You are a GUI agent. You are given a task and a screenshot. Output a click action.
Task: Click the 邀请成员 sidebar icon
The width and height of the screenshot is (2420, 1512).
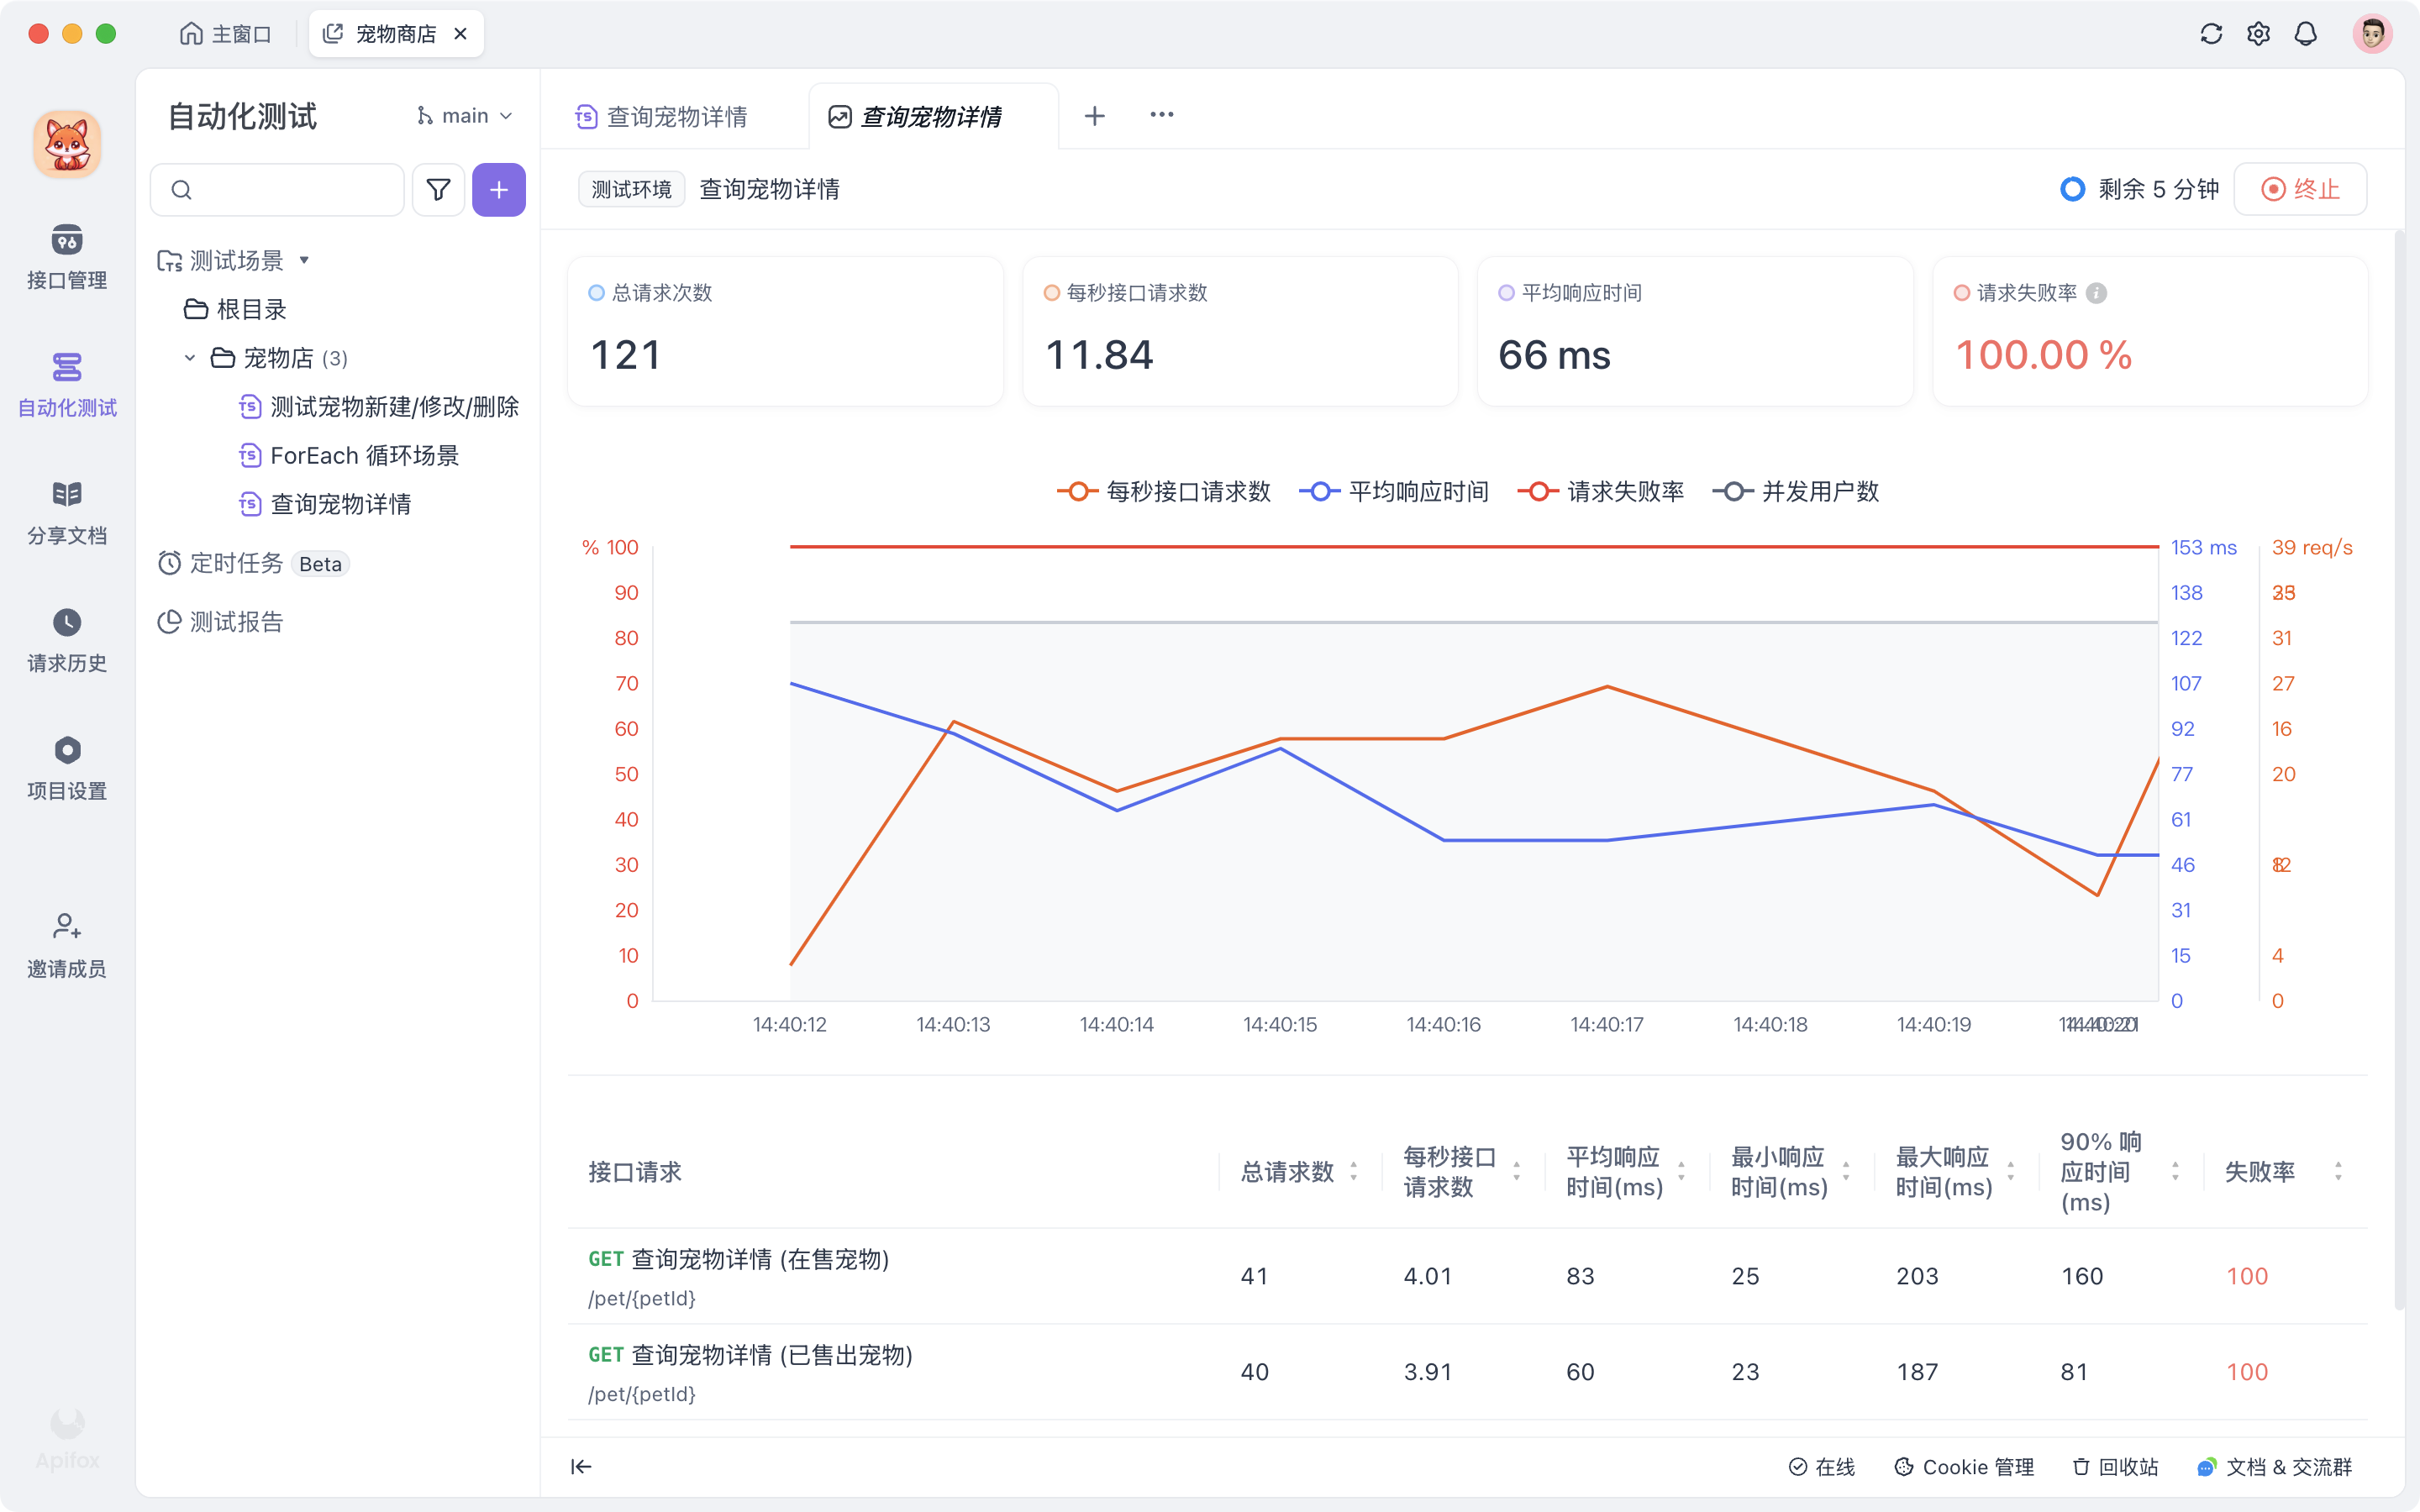(x=66, y=943)
